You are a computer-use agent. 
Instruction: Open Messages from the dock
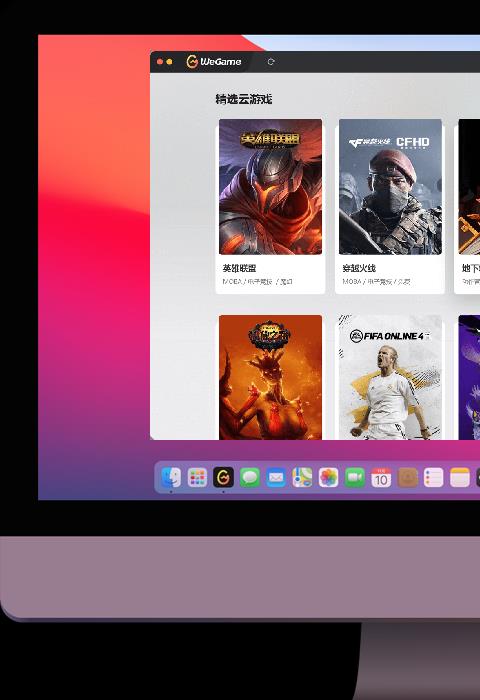click(250, 477)
